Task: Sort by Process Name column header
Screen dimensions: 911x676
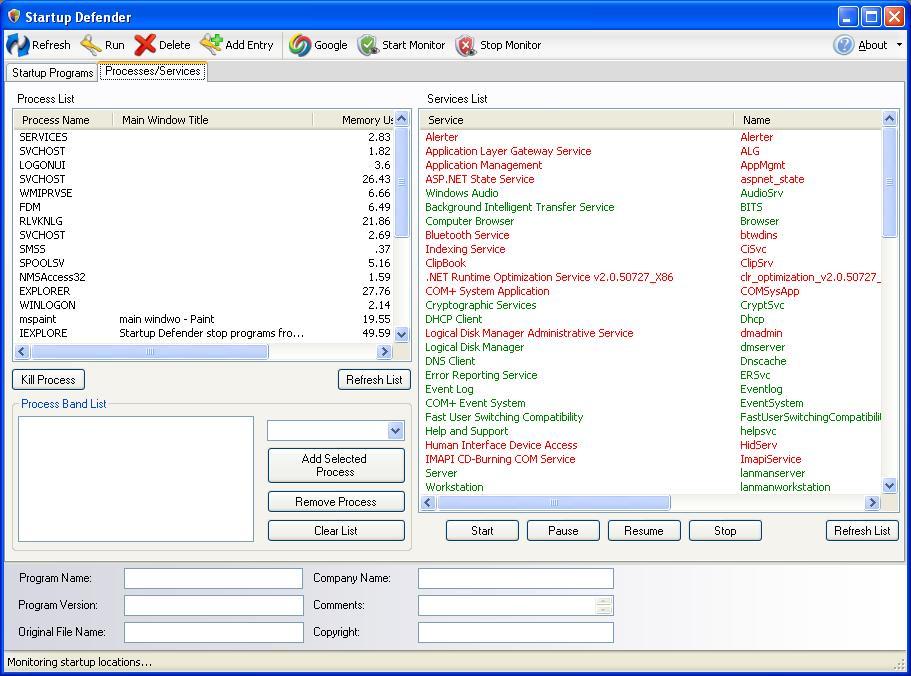Action: [63, 120]
